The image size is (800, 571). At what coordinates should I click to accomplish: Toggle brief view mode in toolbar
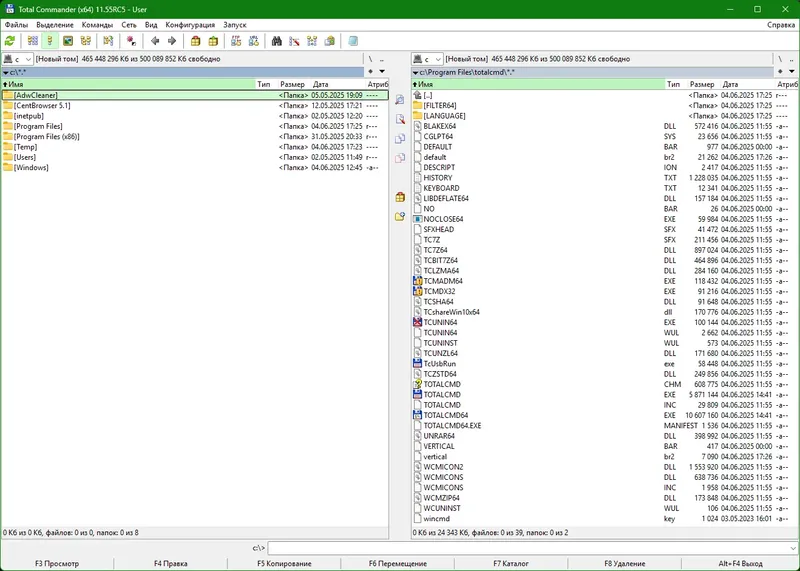pyautogui.click(x=33, y=41)
